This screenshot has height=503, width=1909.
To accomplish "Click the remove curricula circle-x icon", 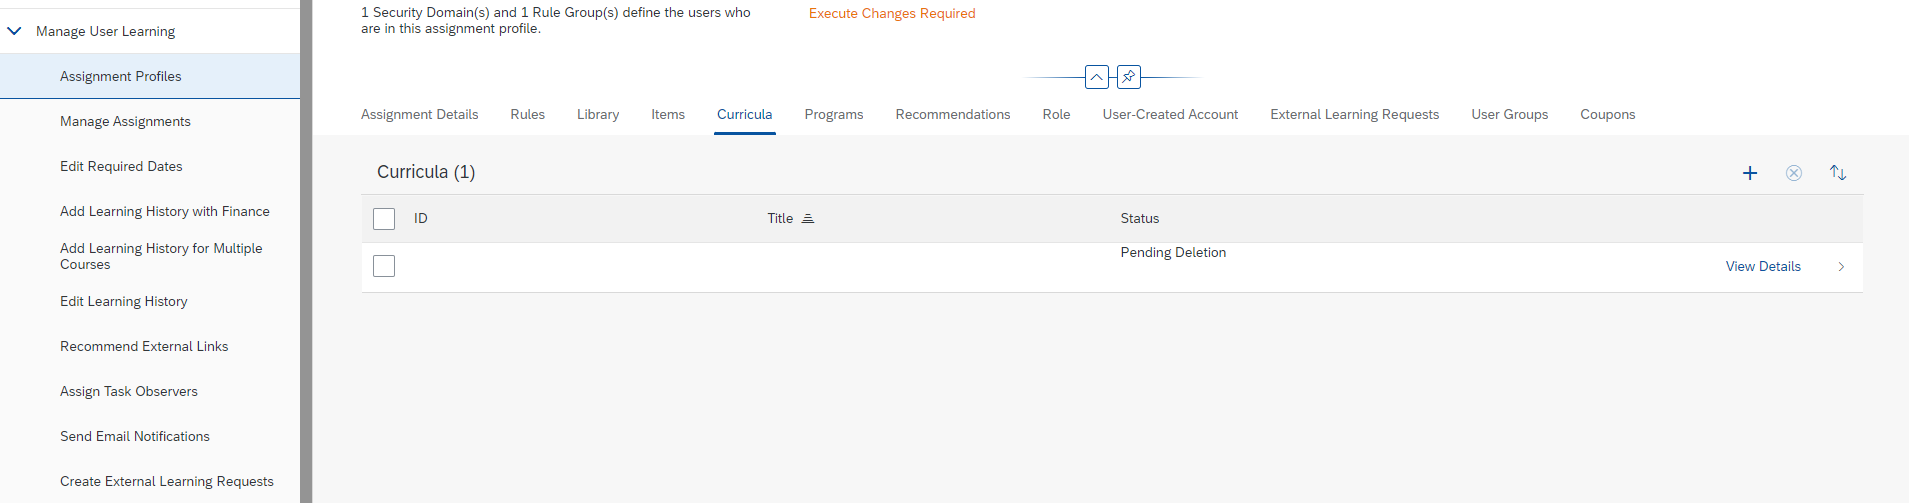I will click(x=1794, y=173).
